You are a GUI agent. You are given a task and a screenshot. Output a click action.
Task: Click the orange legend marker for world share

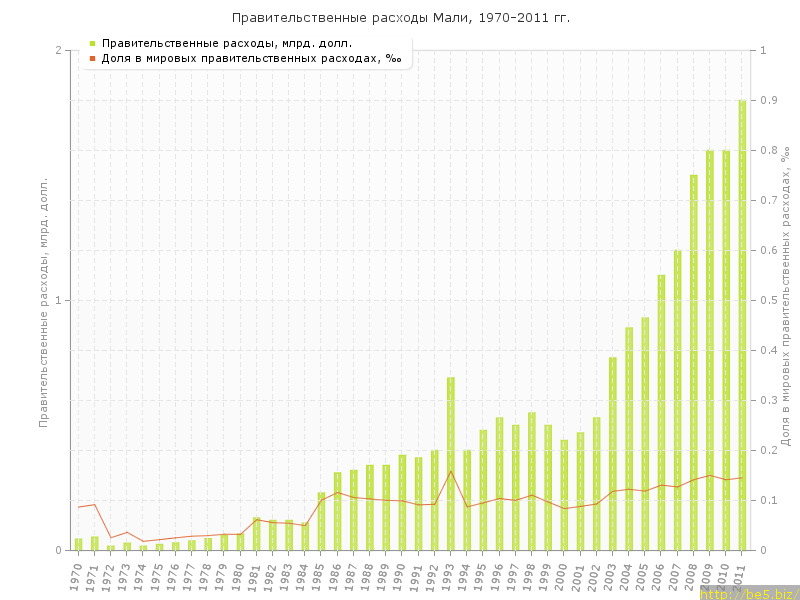pyautogui.click(x=92, y=58)
